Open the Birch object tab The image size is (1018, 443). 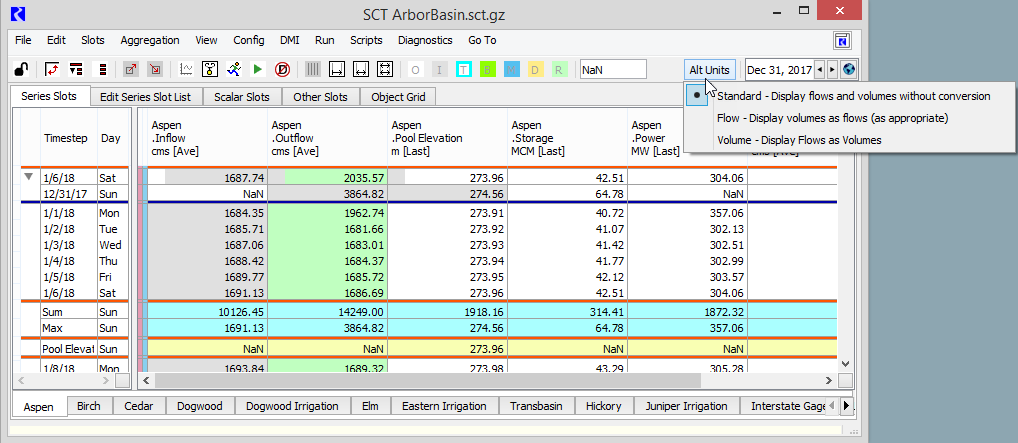[89, 406]
